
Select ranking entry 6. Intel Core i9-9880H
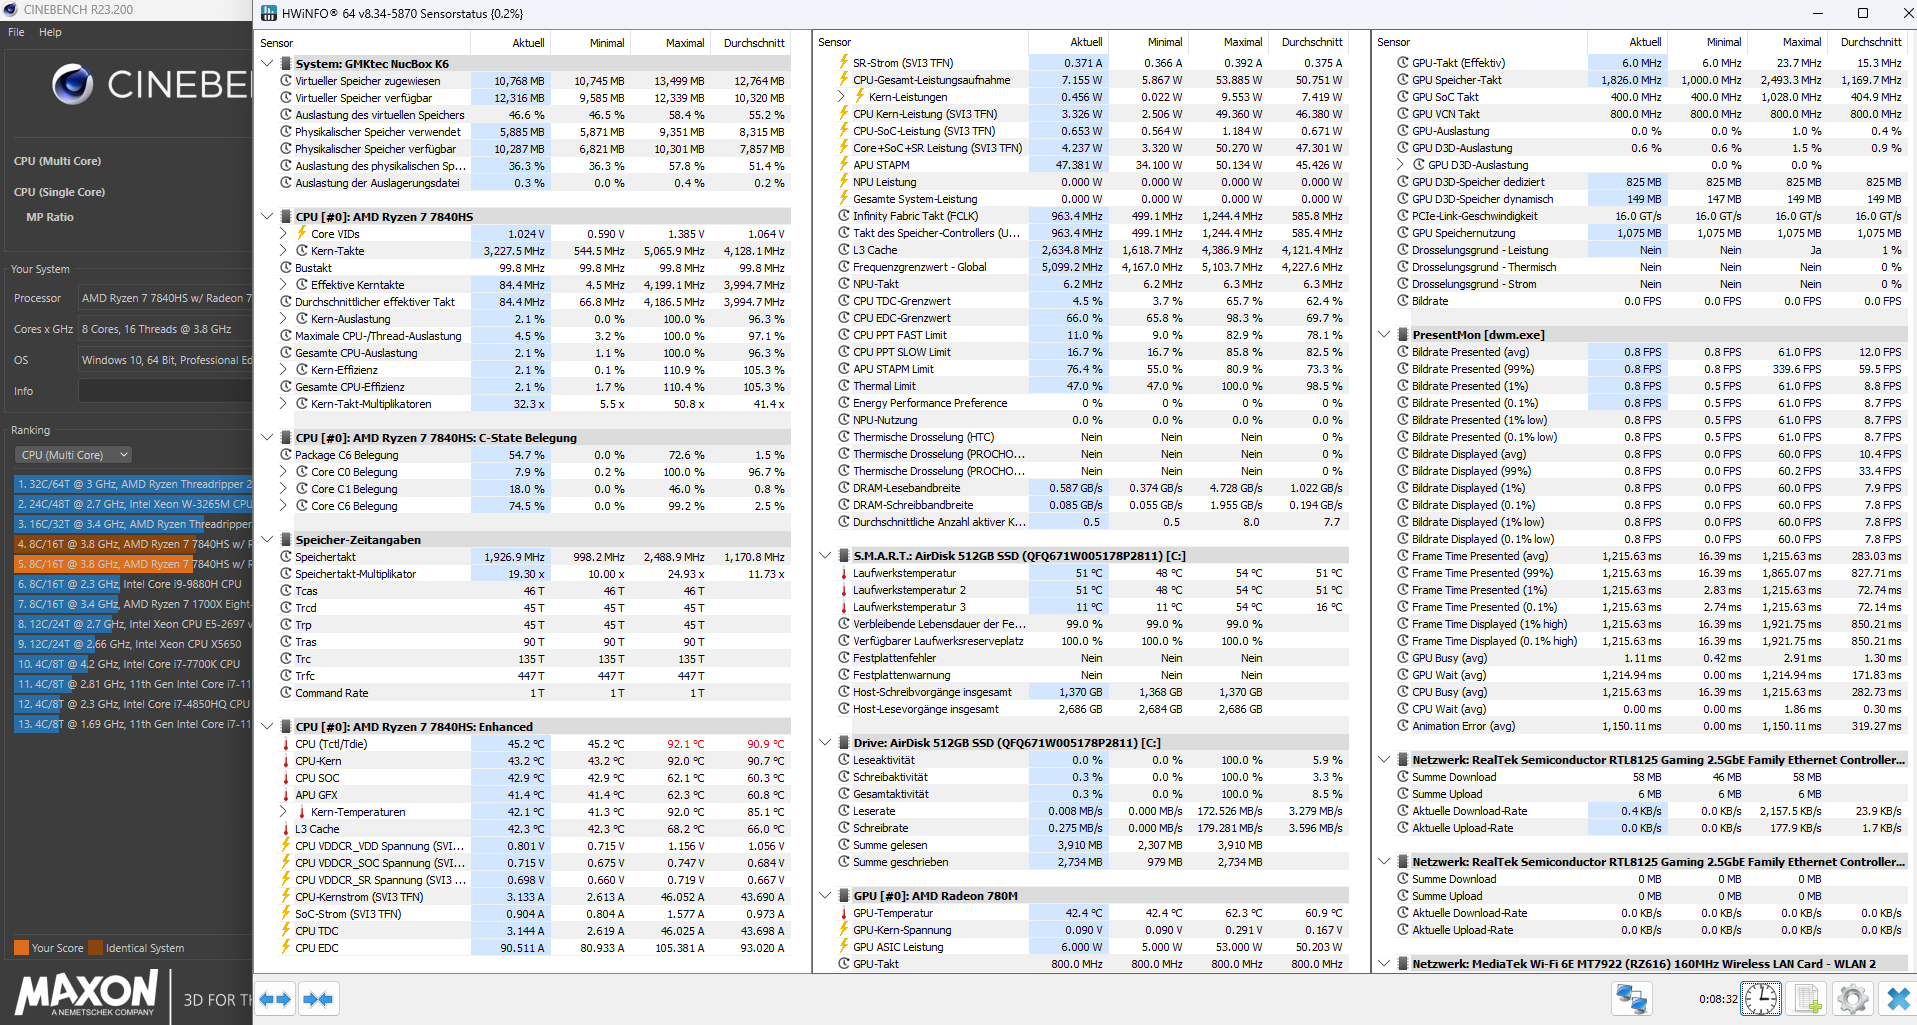[133, 584]
